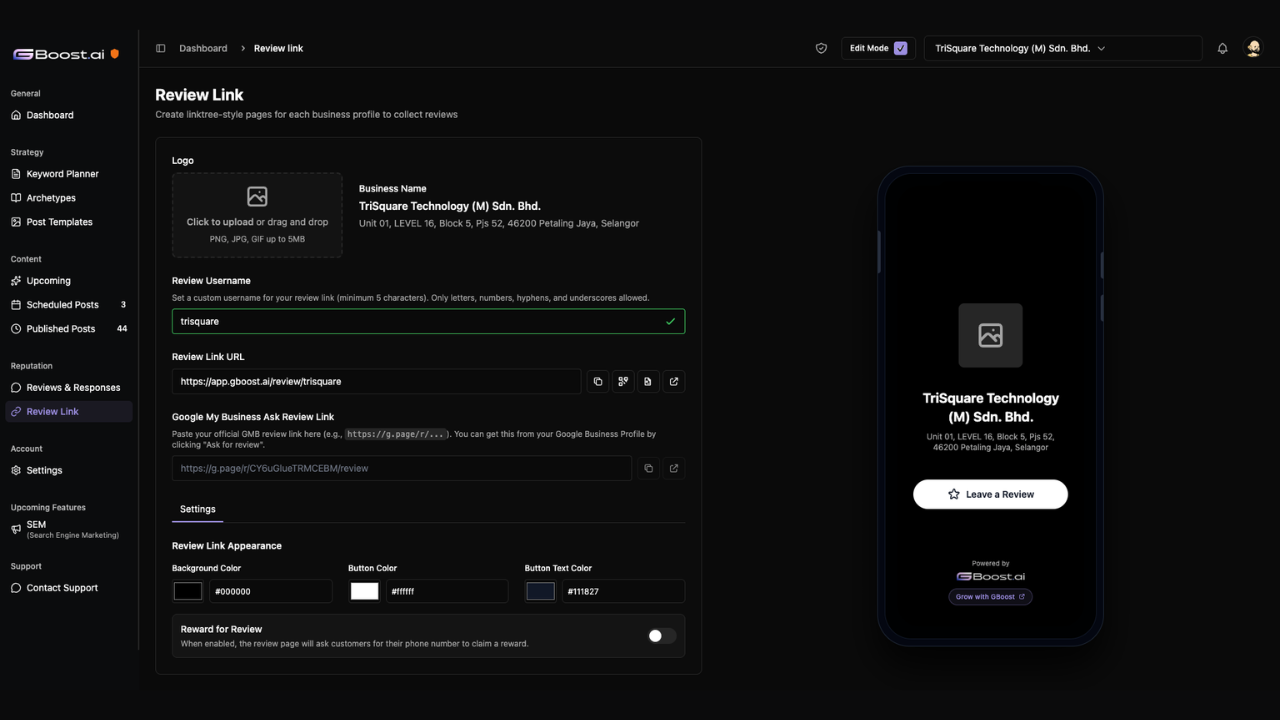The height and width of the screenshot is (720, 1280).
Task: Toggle the Edit Mode checkbox
Action: [x=900, y=48]
